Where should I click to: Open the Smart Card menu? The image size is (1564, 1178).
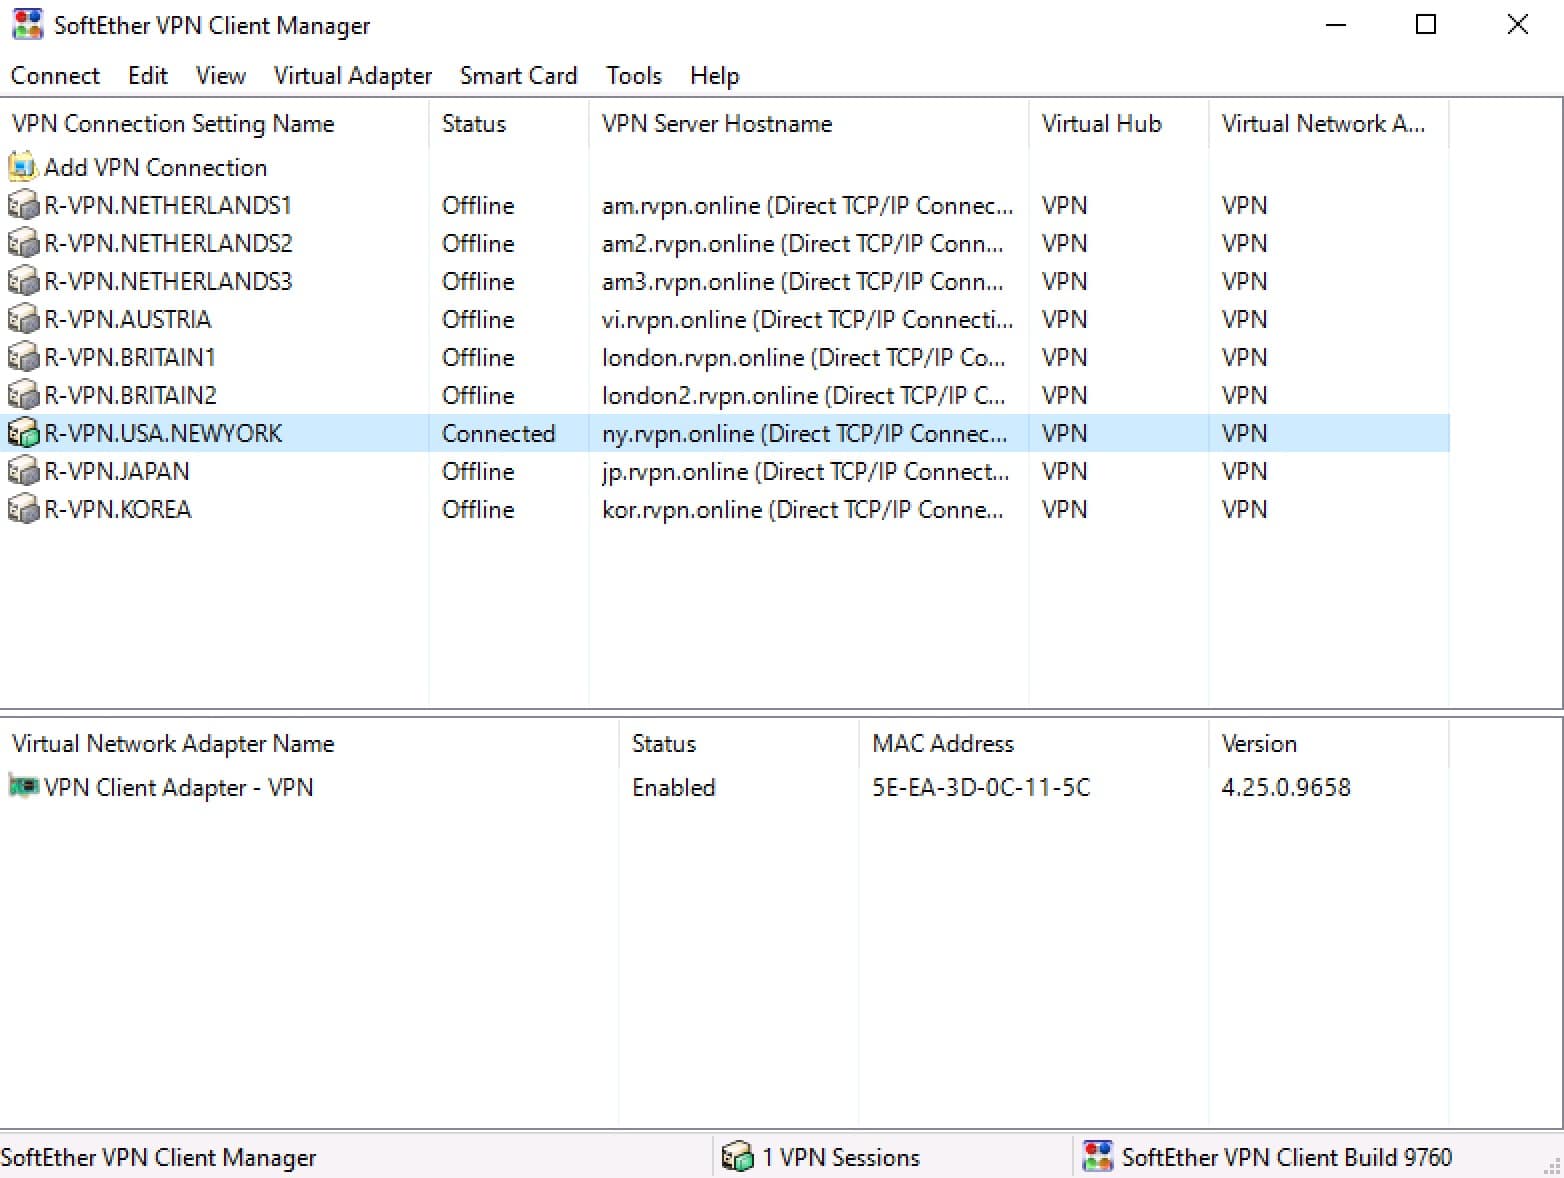click(518, 76)
